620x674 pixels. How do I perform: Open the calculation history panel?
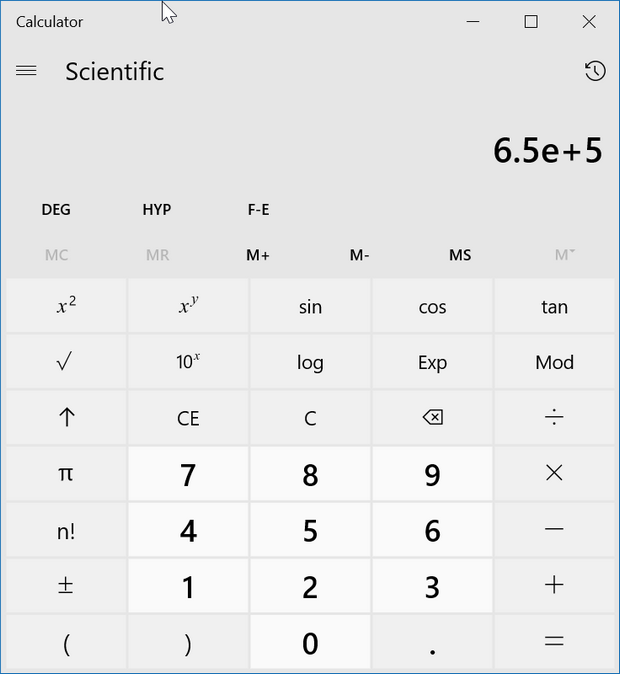click(x=595, y=71)
